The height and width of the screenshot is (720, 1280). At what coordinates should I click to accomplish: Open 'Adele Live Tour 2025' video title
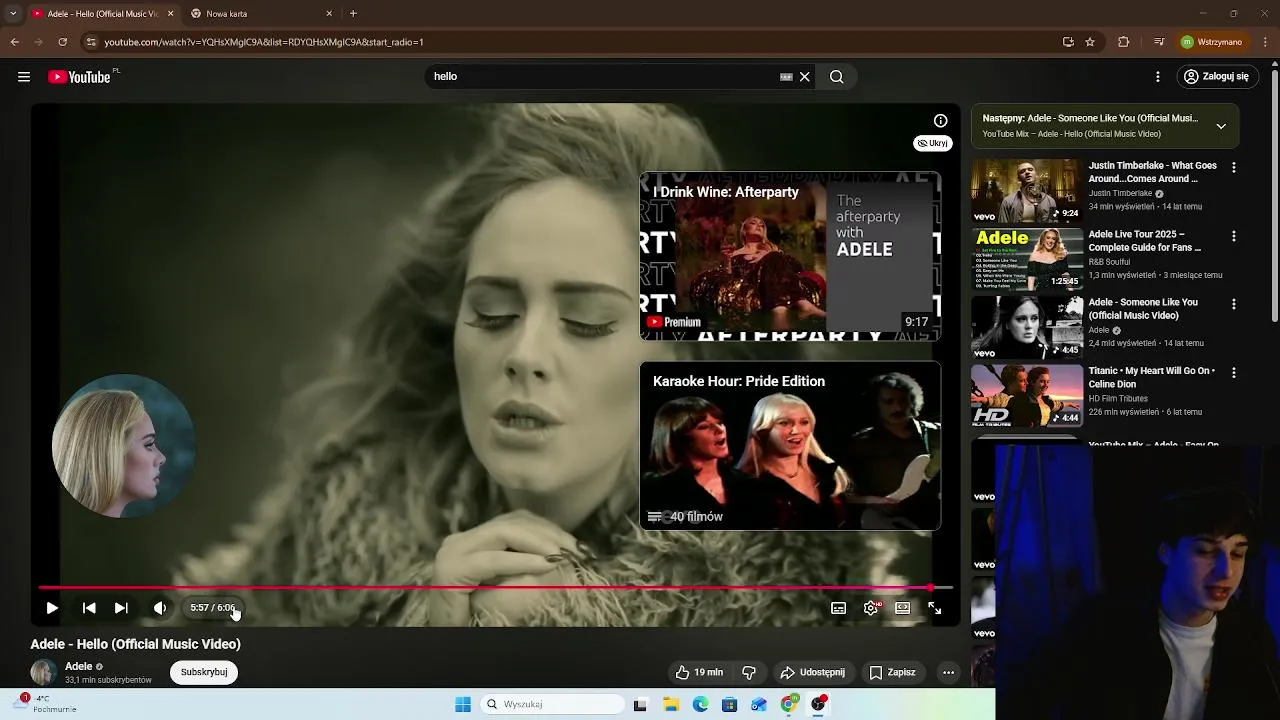pos(1145,241)
